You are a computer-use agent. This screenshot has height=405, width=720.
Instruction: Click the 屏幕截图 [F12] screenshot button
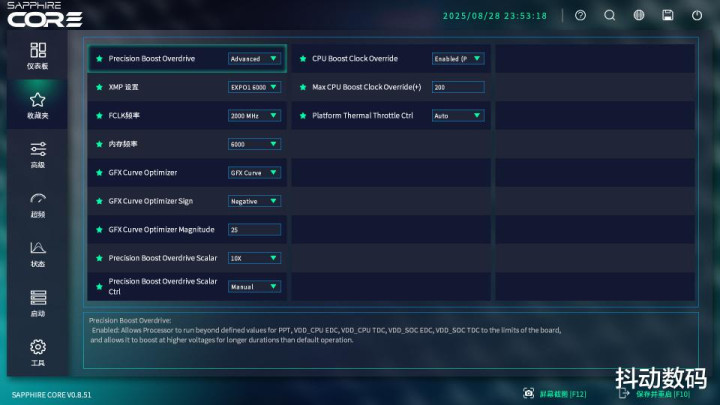[x=555, y=394]
